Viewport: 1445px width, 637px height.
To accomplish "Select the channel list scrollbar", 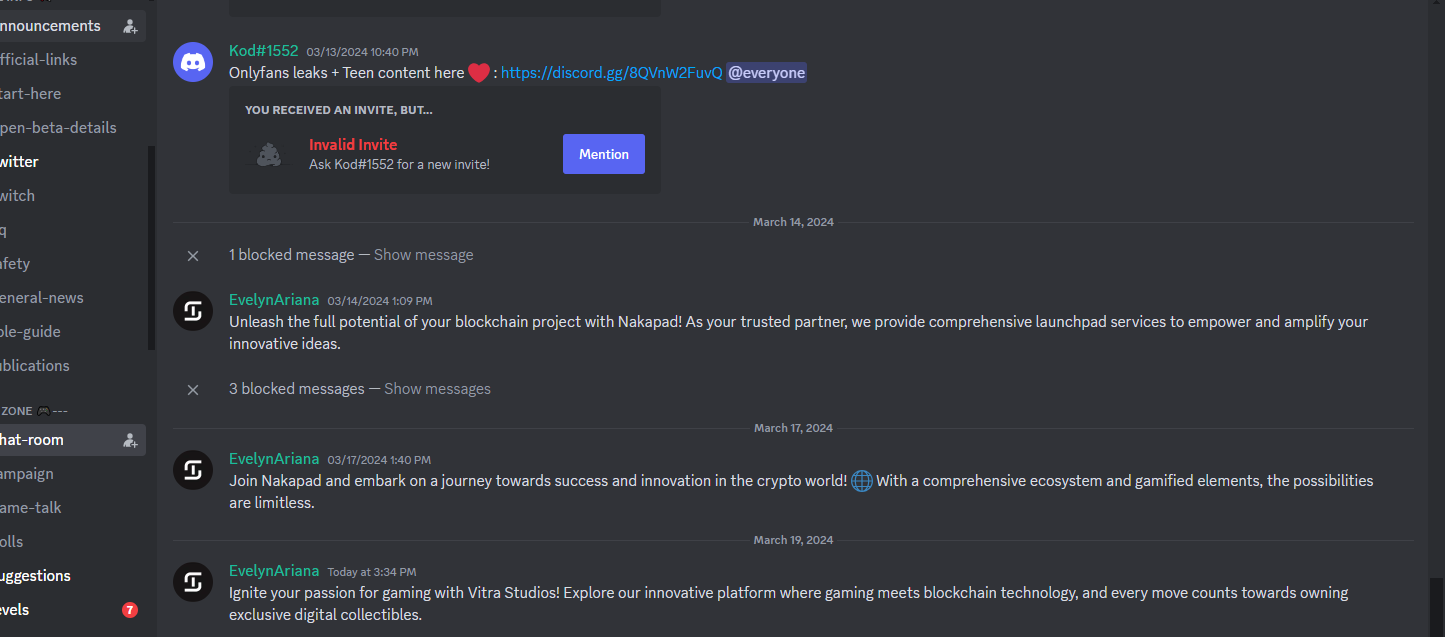I will coord(152,248).
